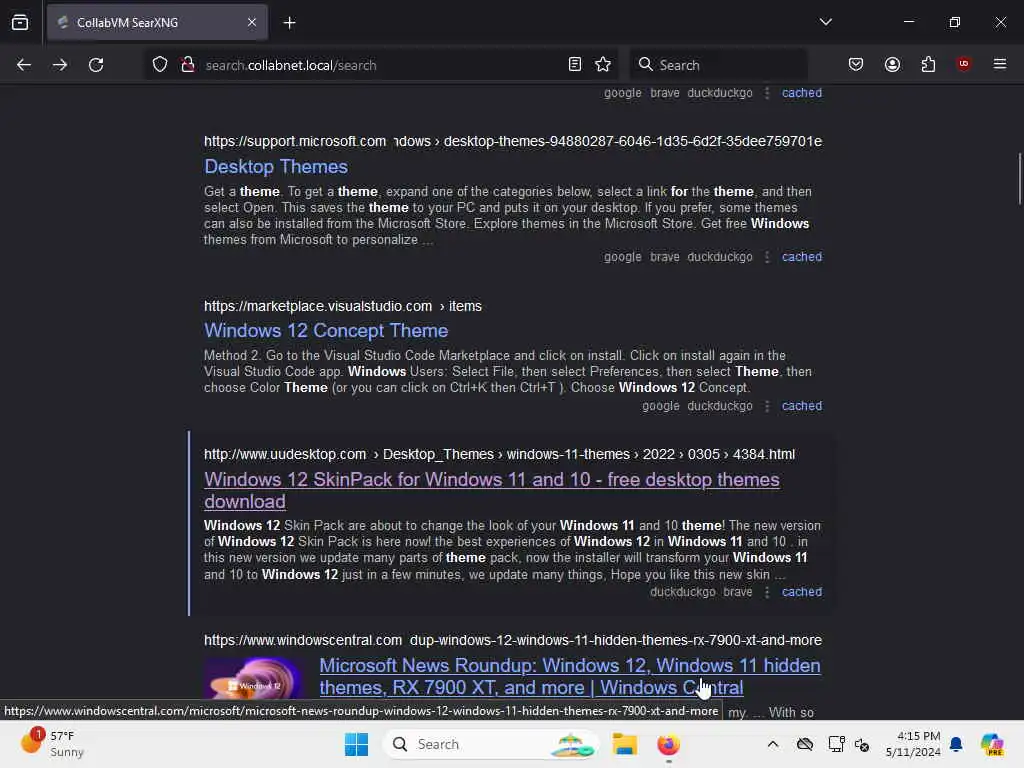Image resolution: width=1024 pixels, height=768 pixels.
Task: Show site security lock information
Action: click(187, 65)
